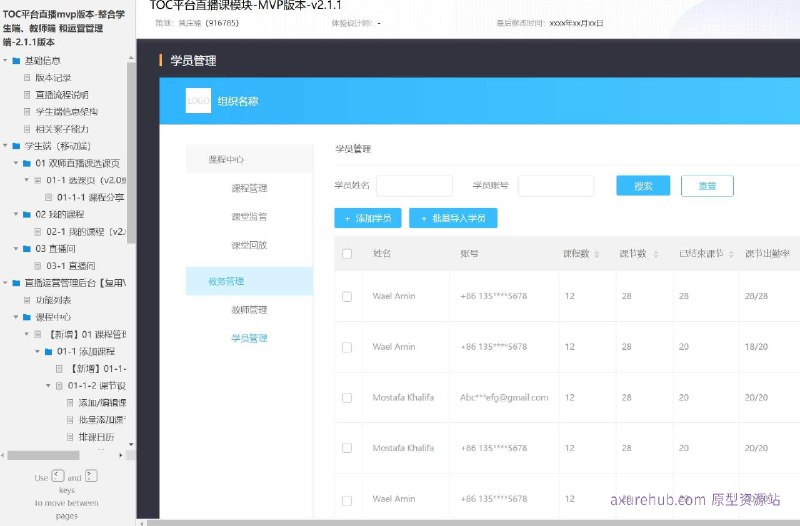Viewport: 800px width, 526px height.
Task: Check the last visible Wael Amin row
Action: 347,500
